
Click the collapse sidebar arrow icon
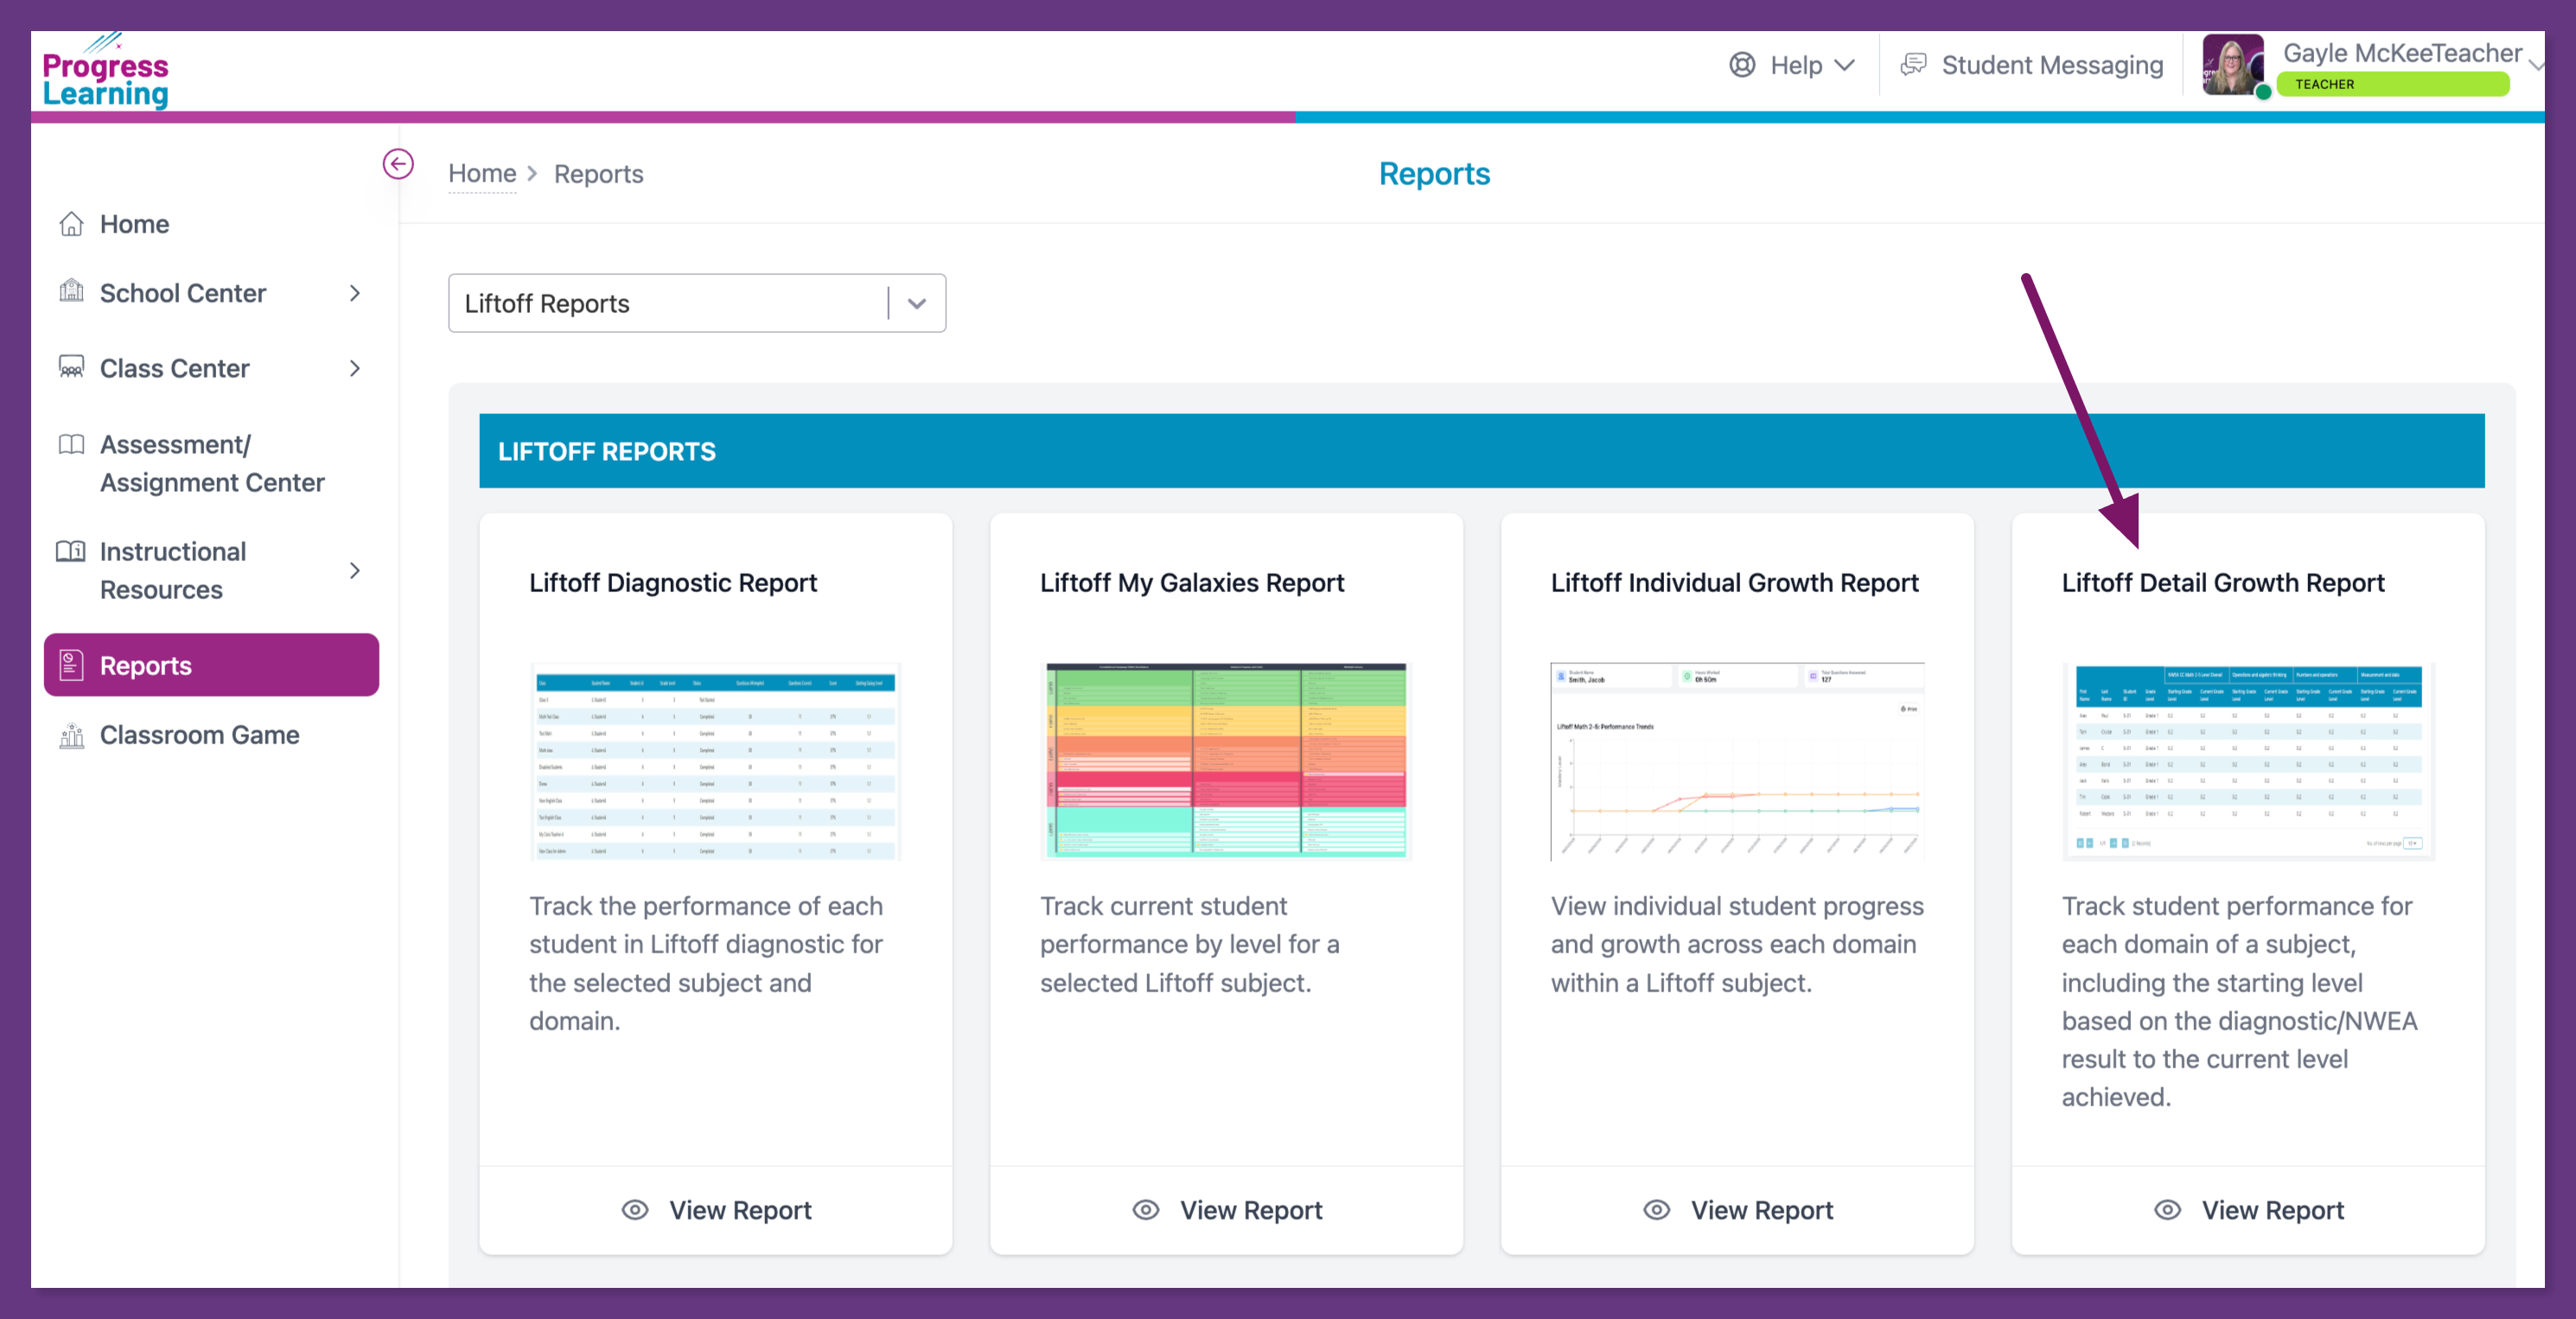coord(398,164)
